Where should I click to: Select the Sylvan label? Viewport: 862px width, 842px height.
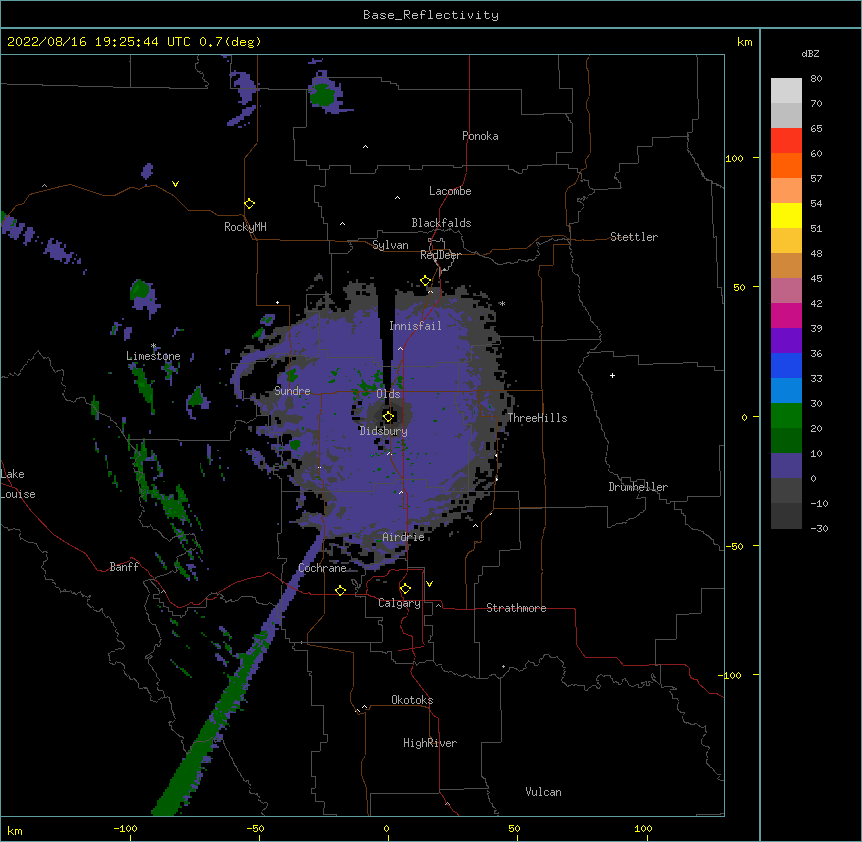[x=390, y=245]
